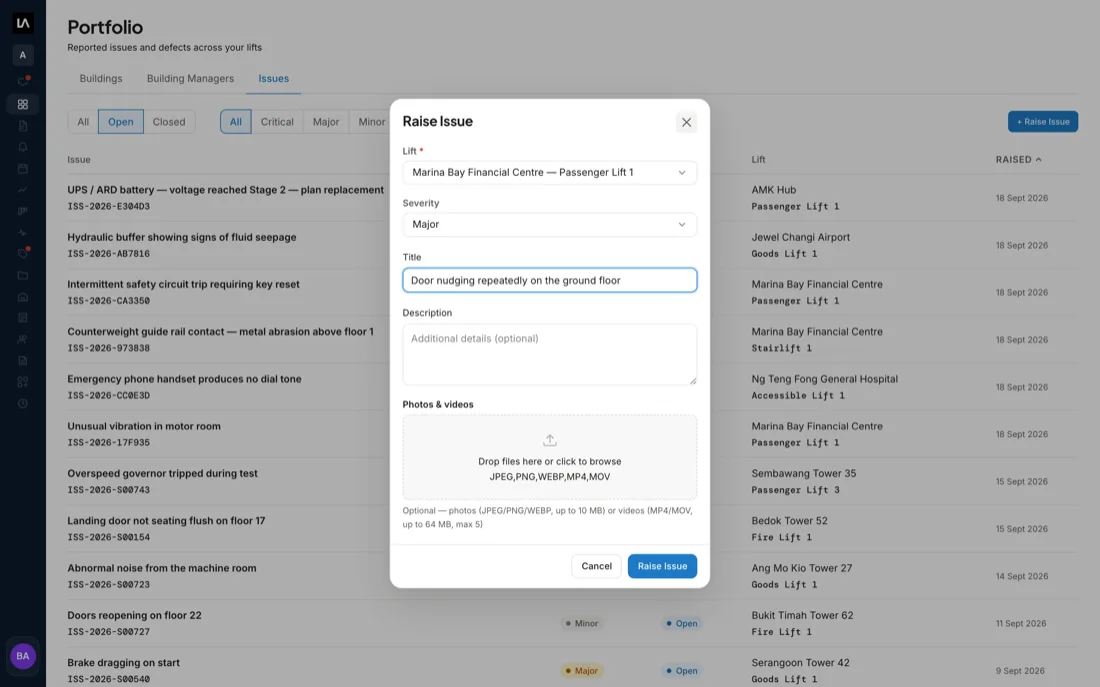Image resolution: width=1100 pixels, height=687 pixels.
Task: Open 'Overspeed governor tripped during test' issue
Action: click(162, 473)
